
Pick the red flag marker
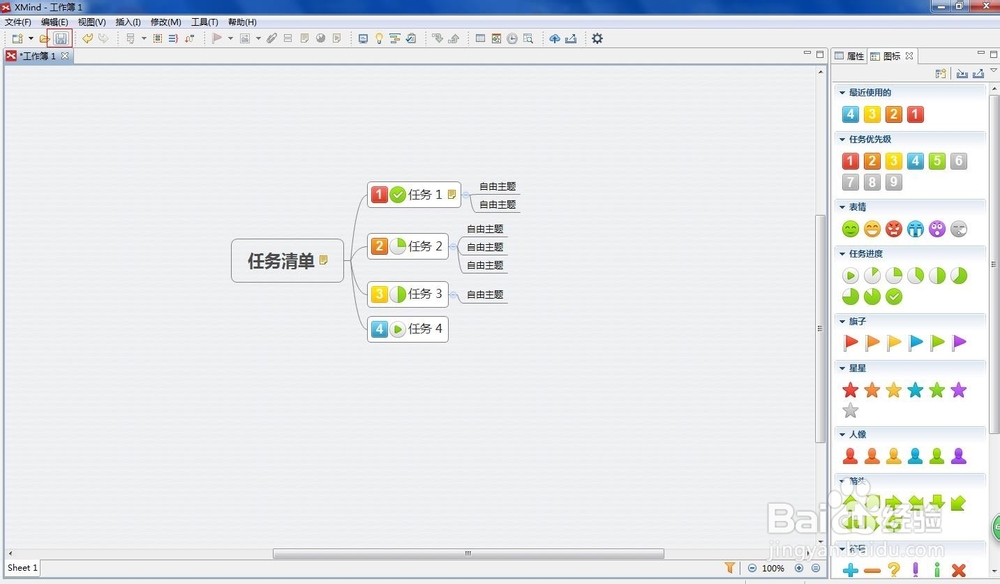pyautogui.click(x=850, y=342)
